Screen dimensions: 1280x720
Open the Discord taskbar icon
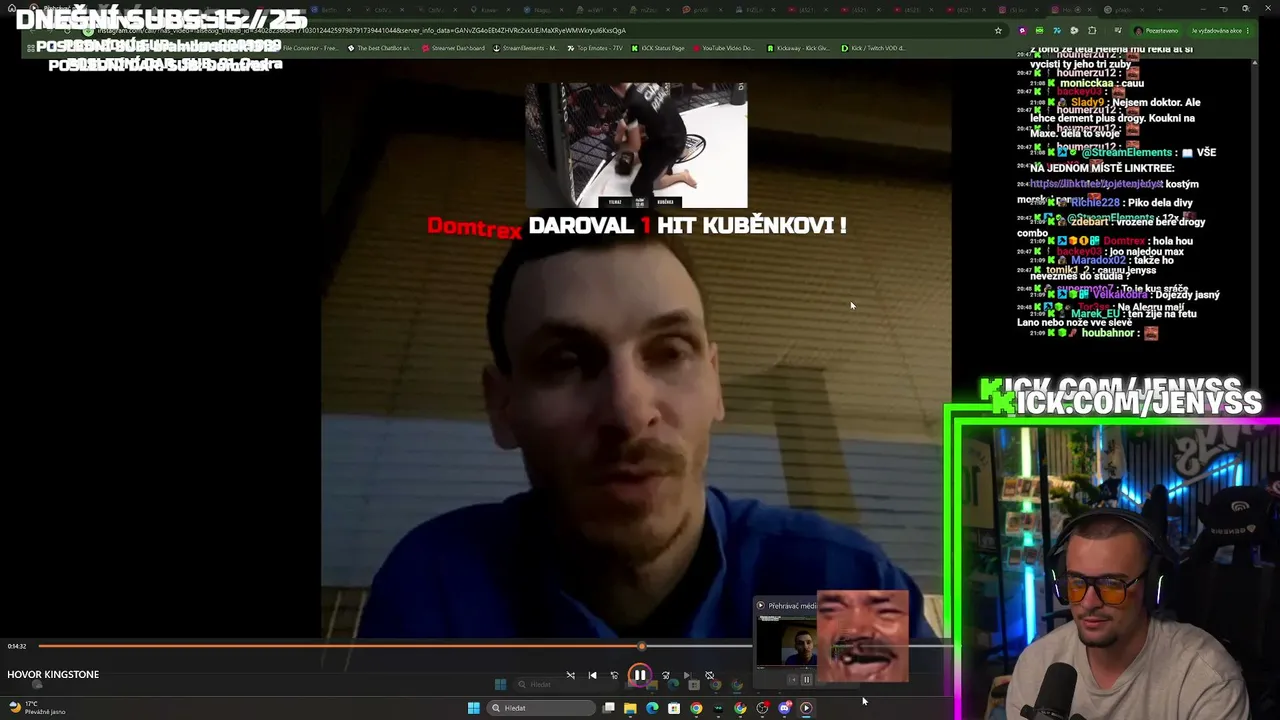[784, 708]
